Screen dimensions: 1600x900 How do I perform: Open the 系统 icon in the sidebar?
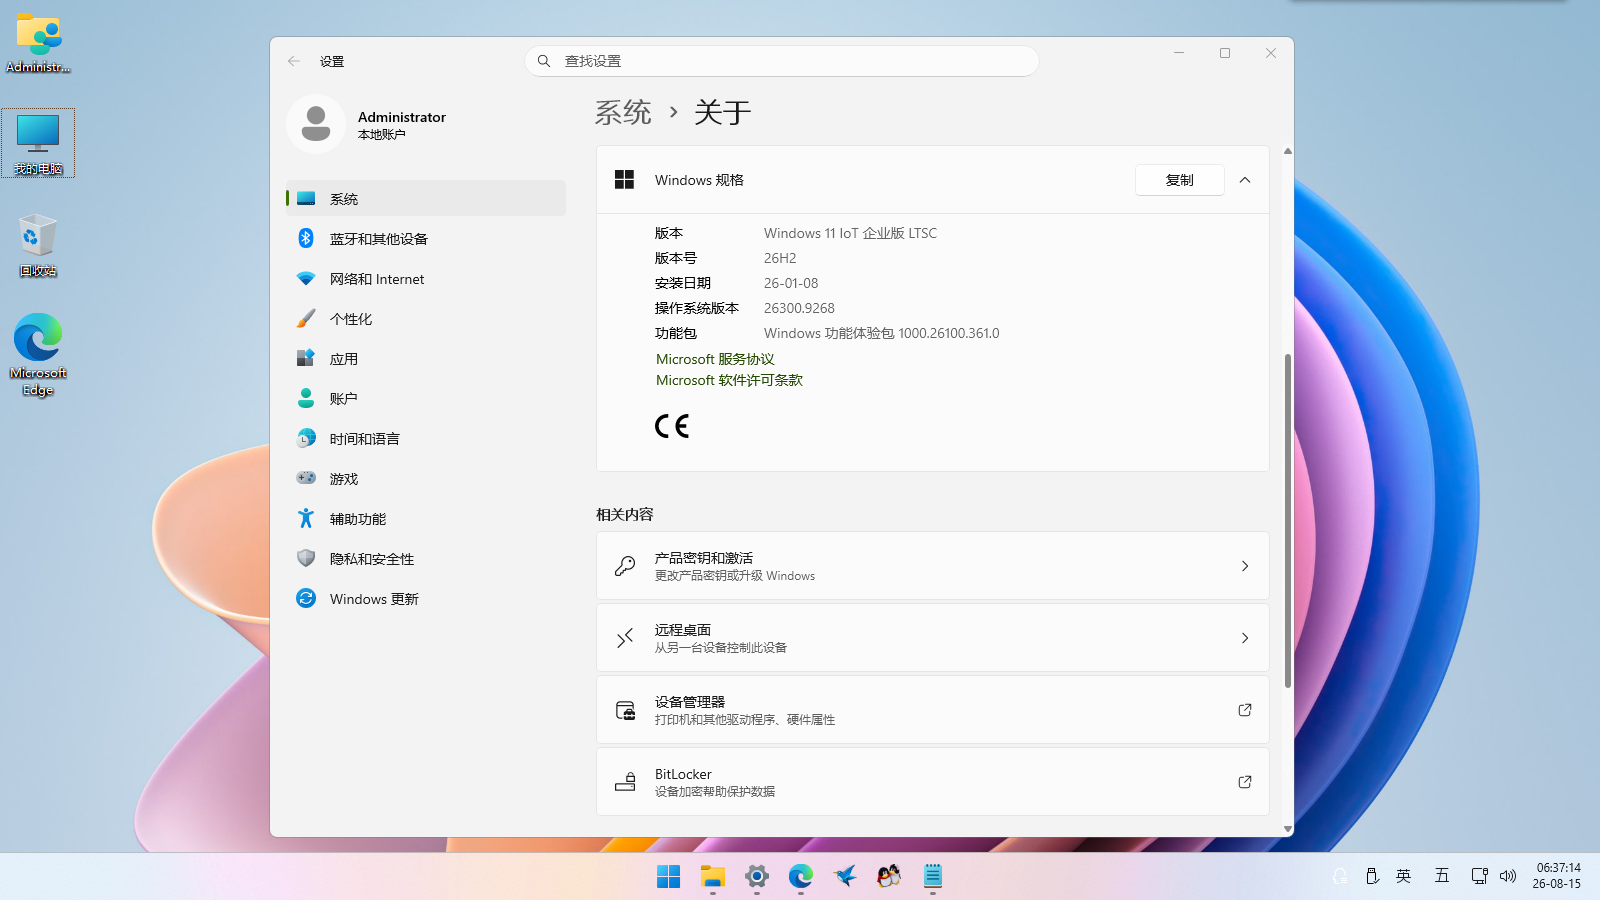pos(306,198)
